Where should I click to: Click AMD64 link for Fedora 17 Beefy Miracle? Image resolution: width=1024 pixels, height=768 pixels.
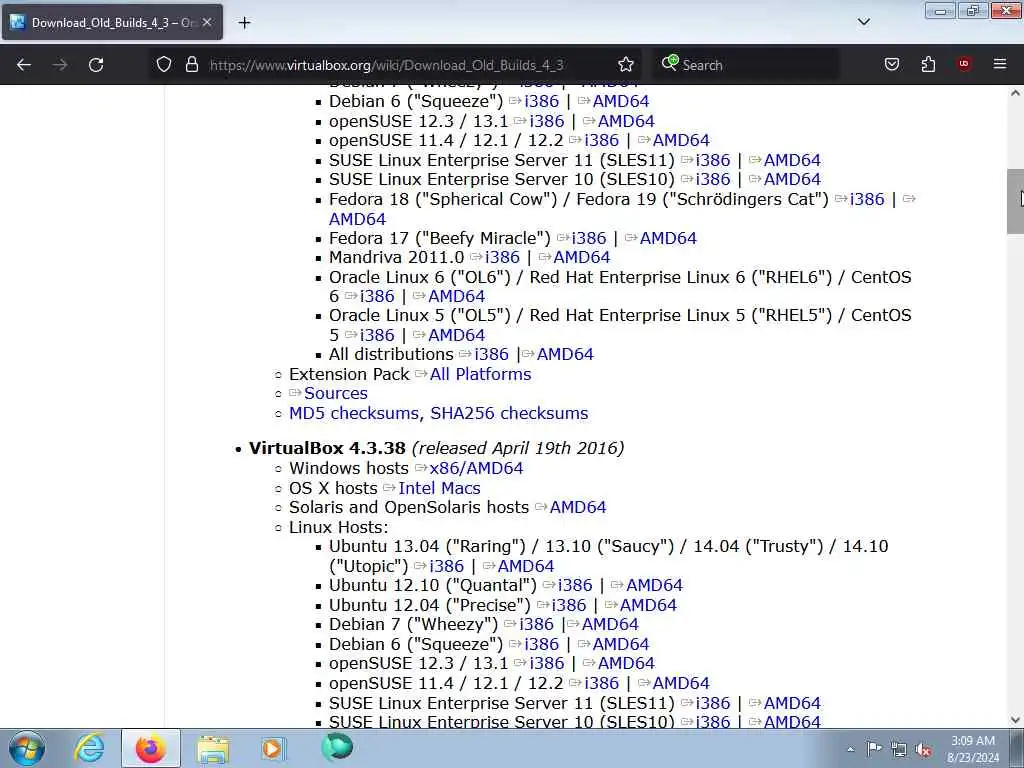(668, 238)
